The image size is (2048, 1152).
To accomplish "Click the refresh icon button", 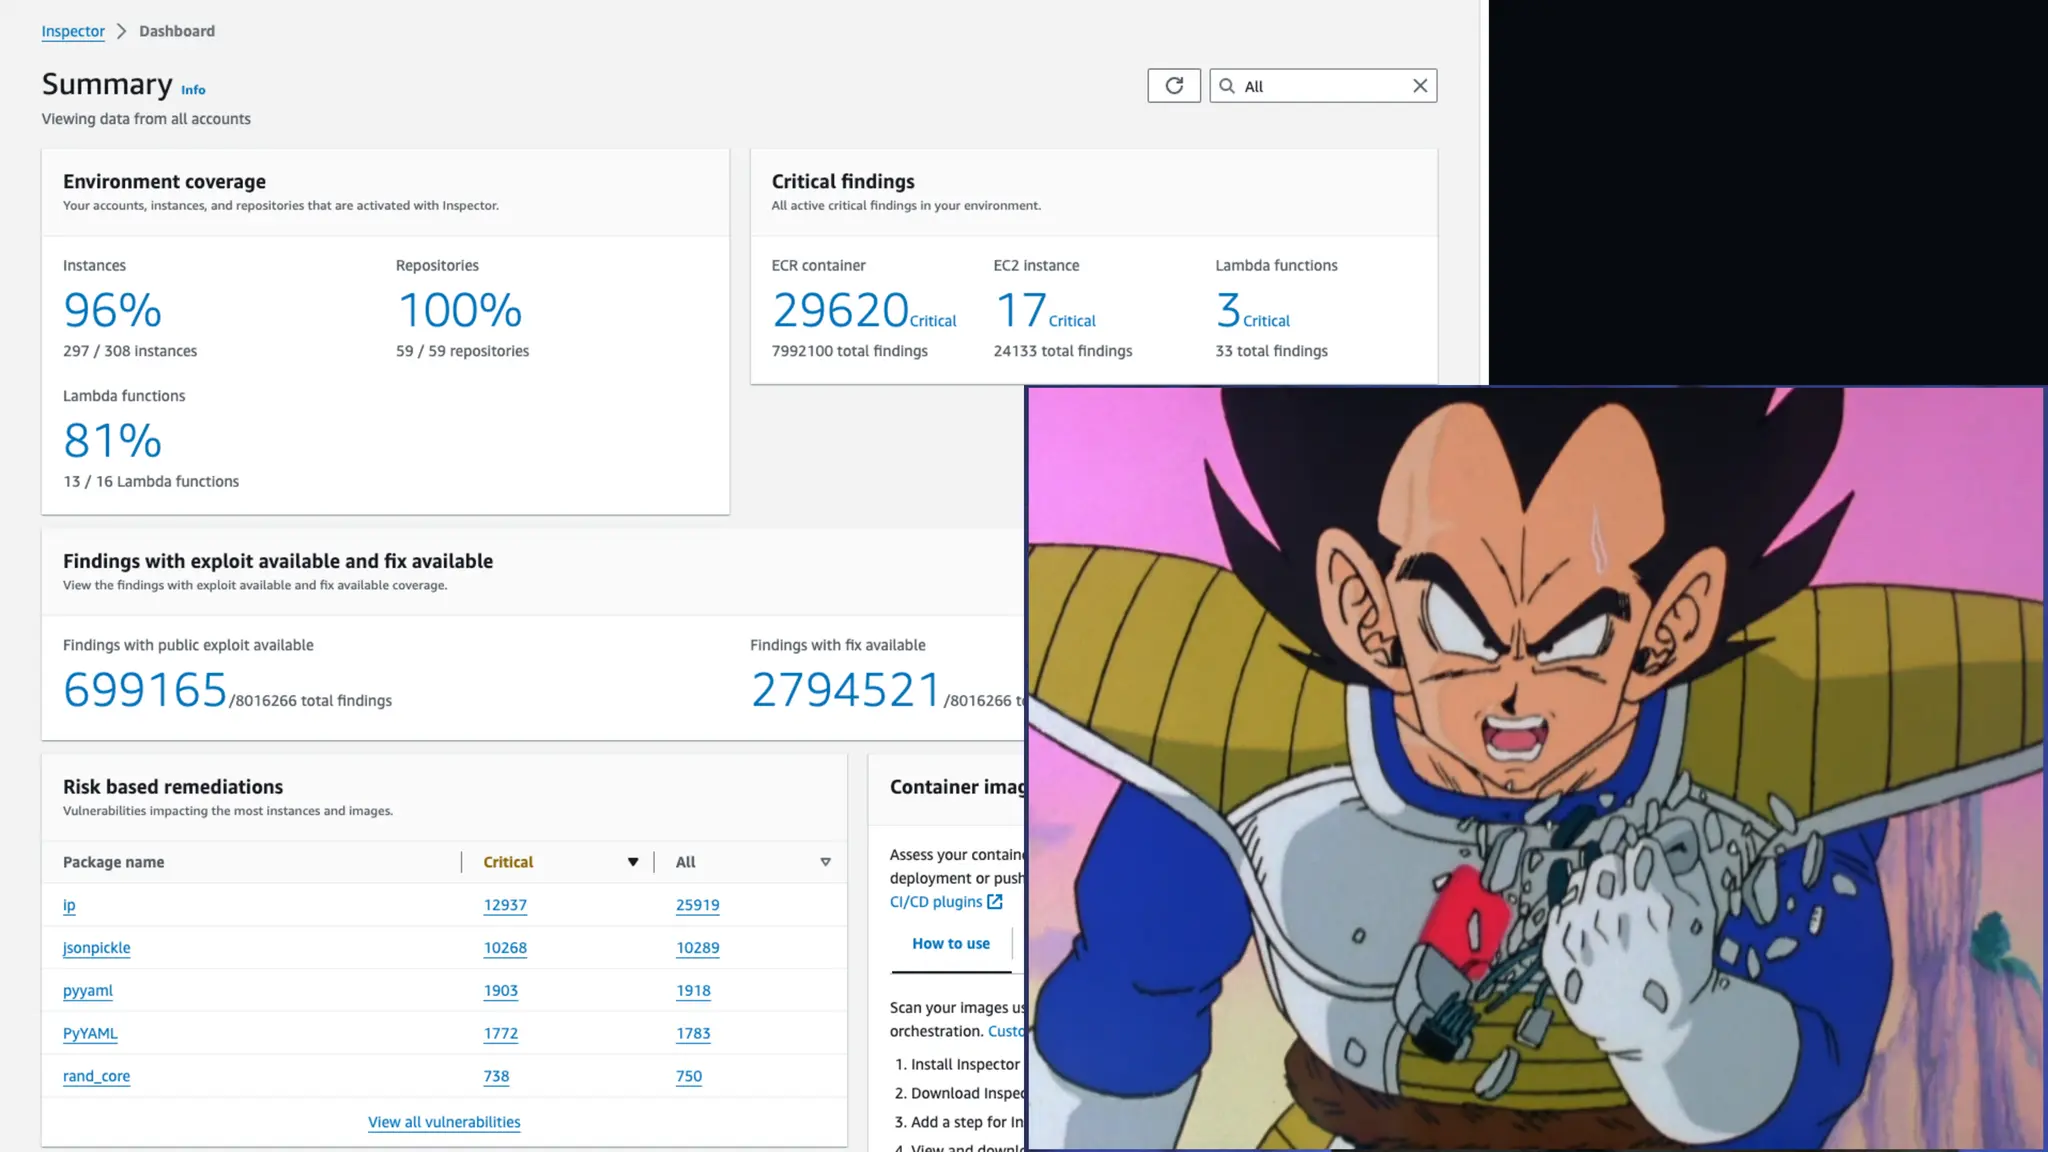I will point(1174,86).
